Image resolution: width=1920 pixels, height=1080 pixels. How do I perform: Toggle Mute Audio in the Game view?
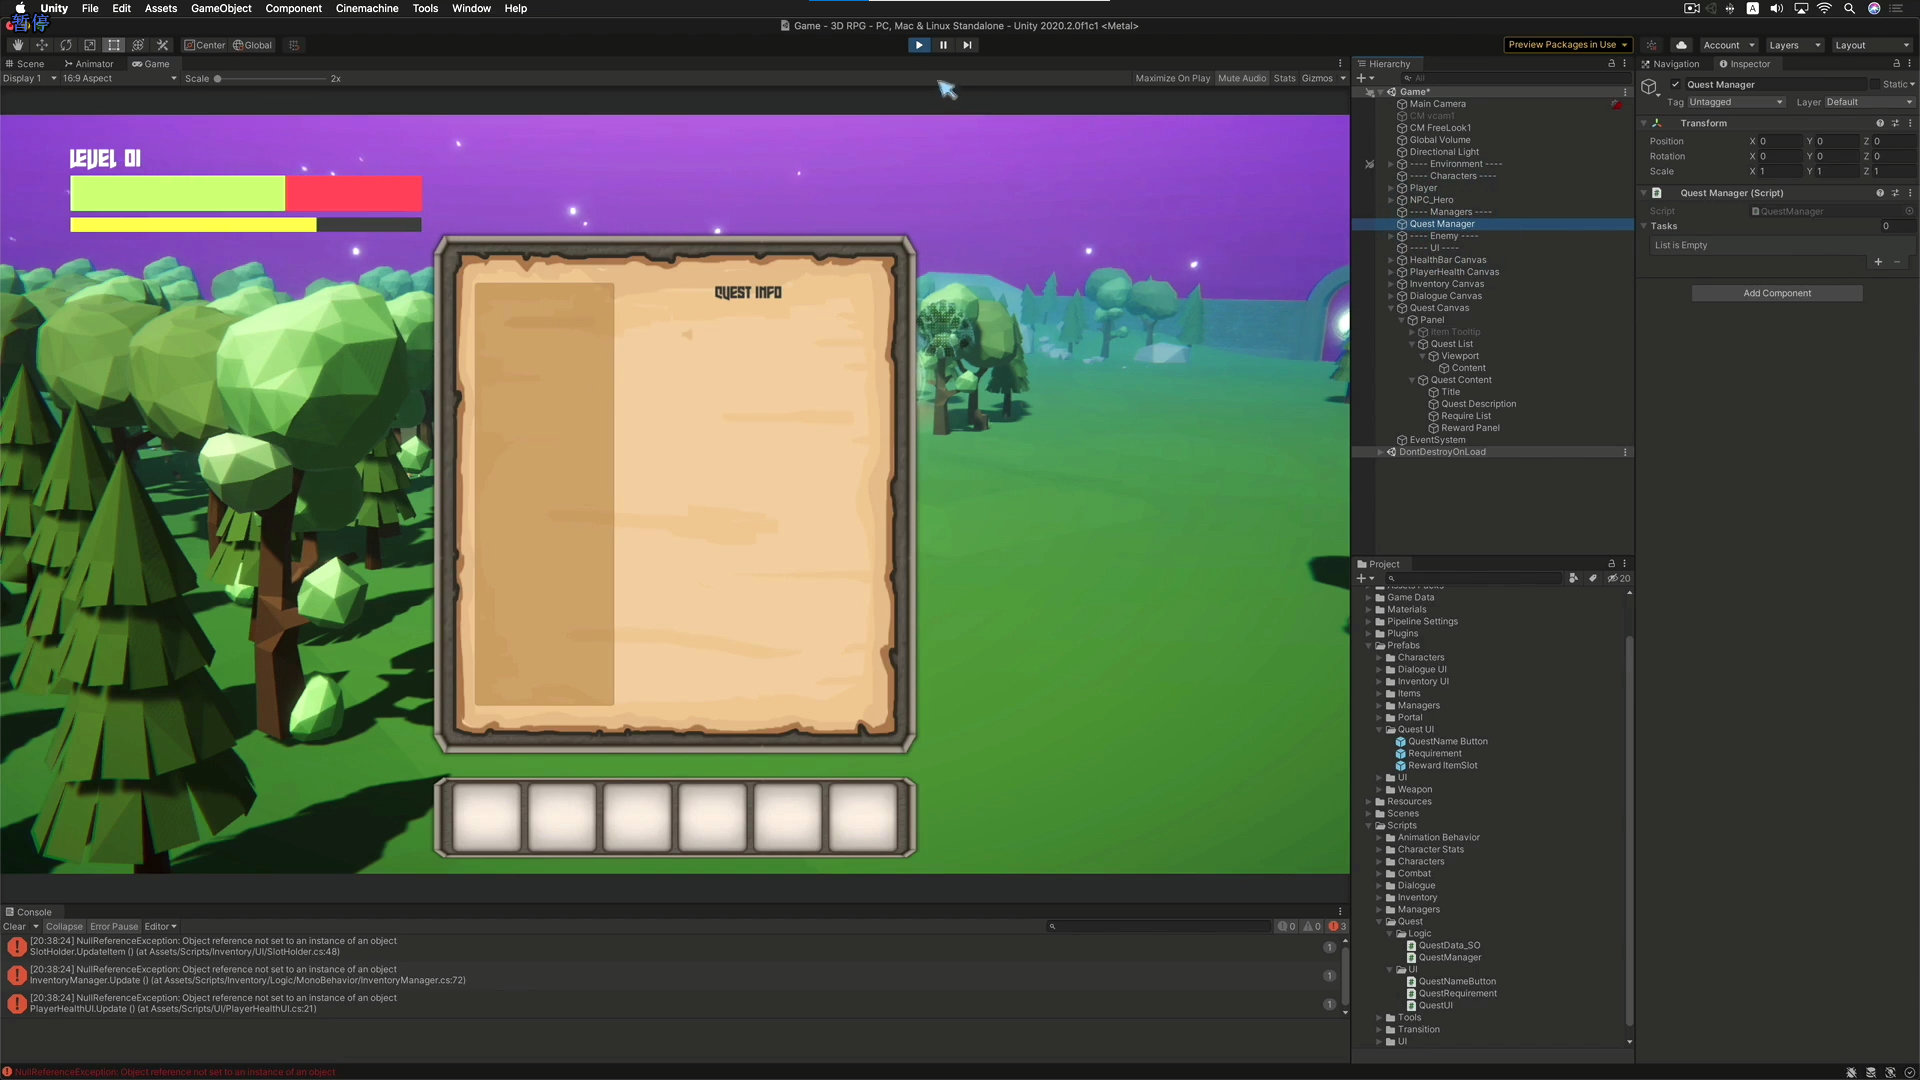click(x=1242, y=78)
